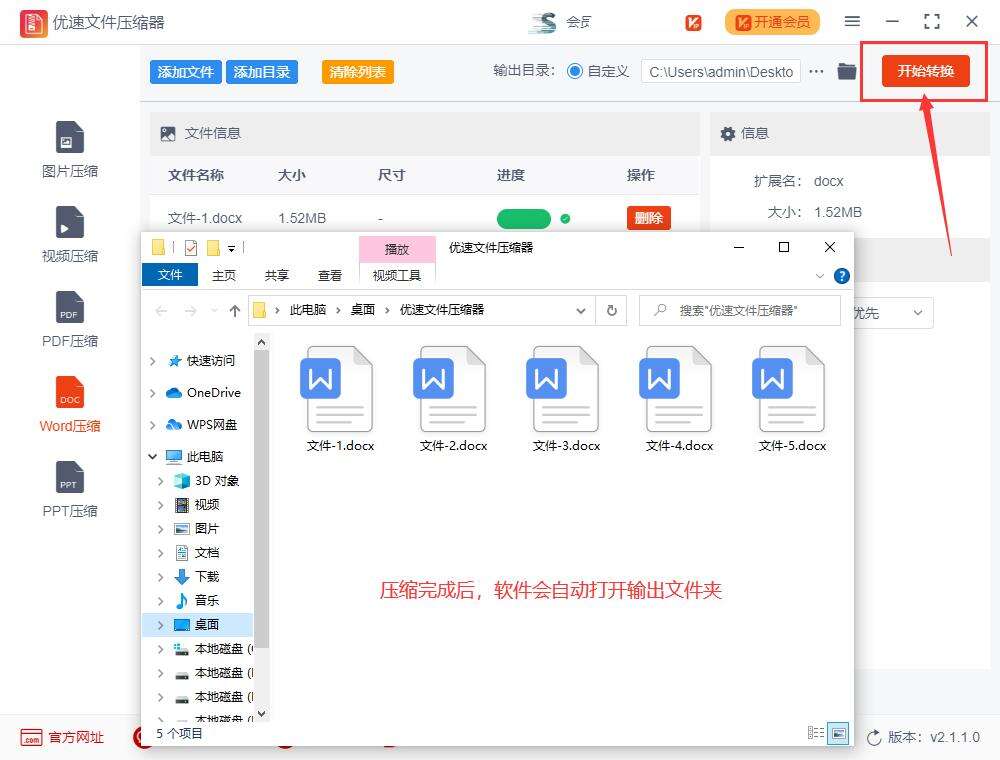This screenshot has height=760, width=1000.
Task: Expand the ribbon chevron in the explorer window
Action: pyautogui.click(x=819, y=275)
